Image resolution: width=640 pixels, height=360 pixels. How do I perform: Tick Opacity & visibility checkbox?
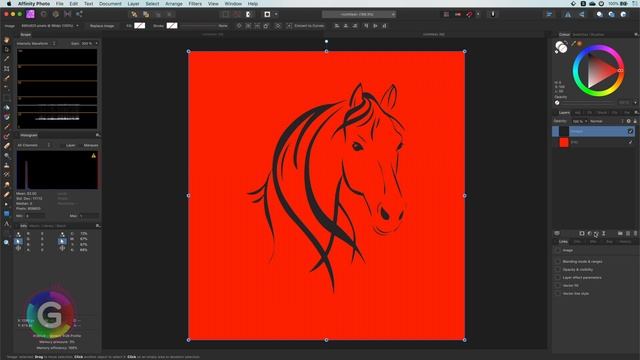(558, 269)
